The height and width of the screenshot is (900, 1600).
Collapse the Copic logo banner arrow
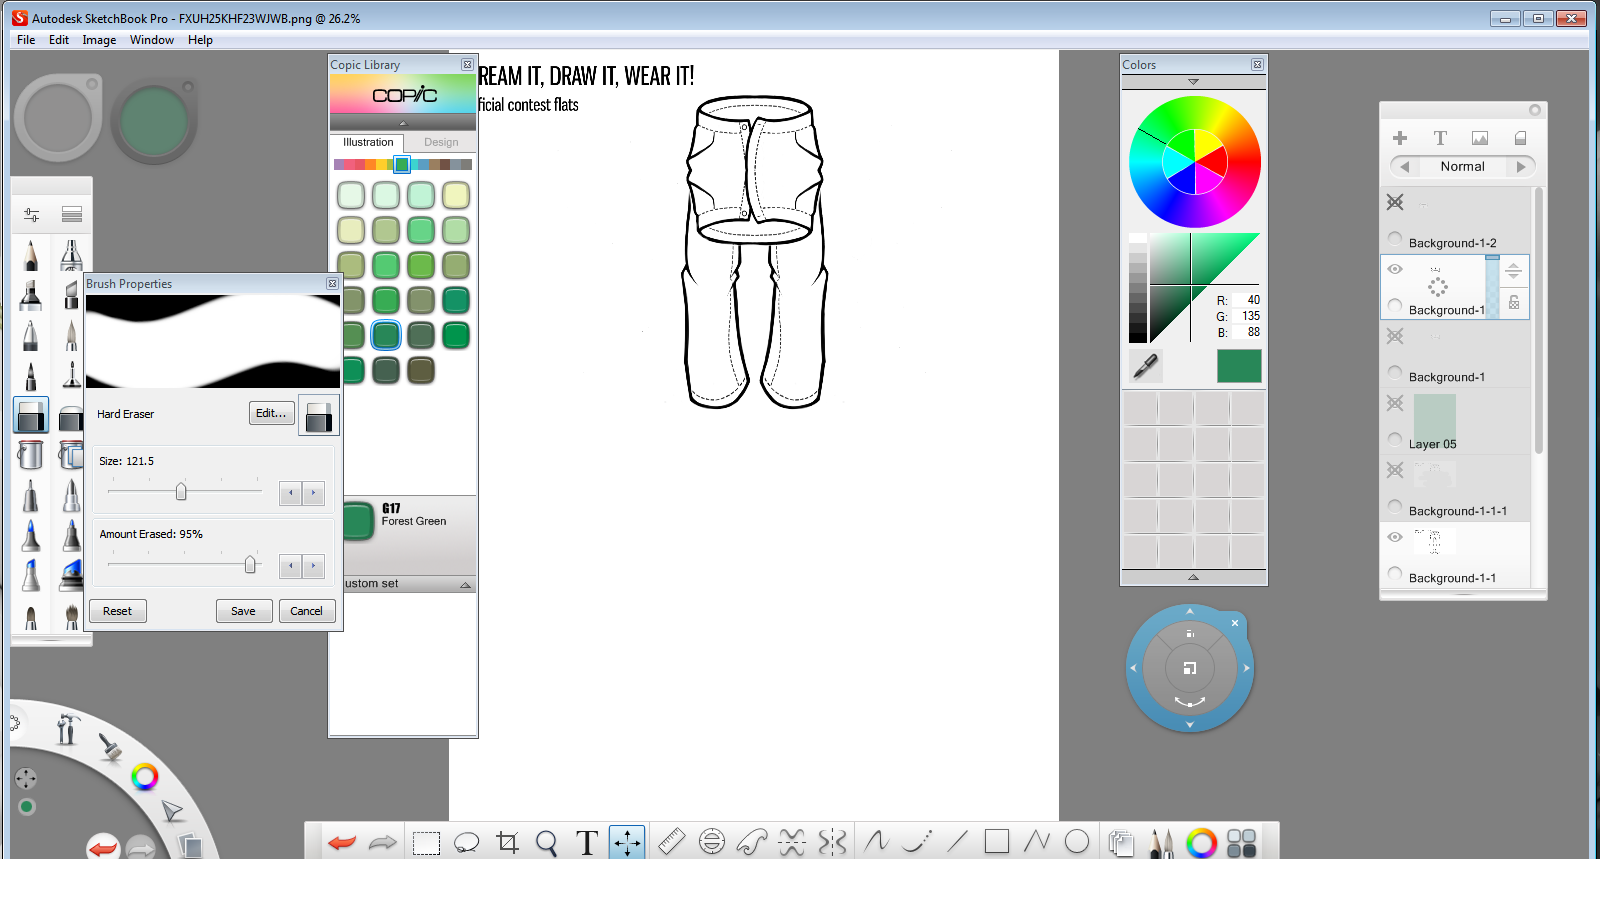(403, 123)
